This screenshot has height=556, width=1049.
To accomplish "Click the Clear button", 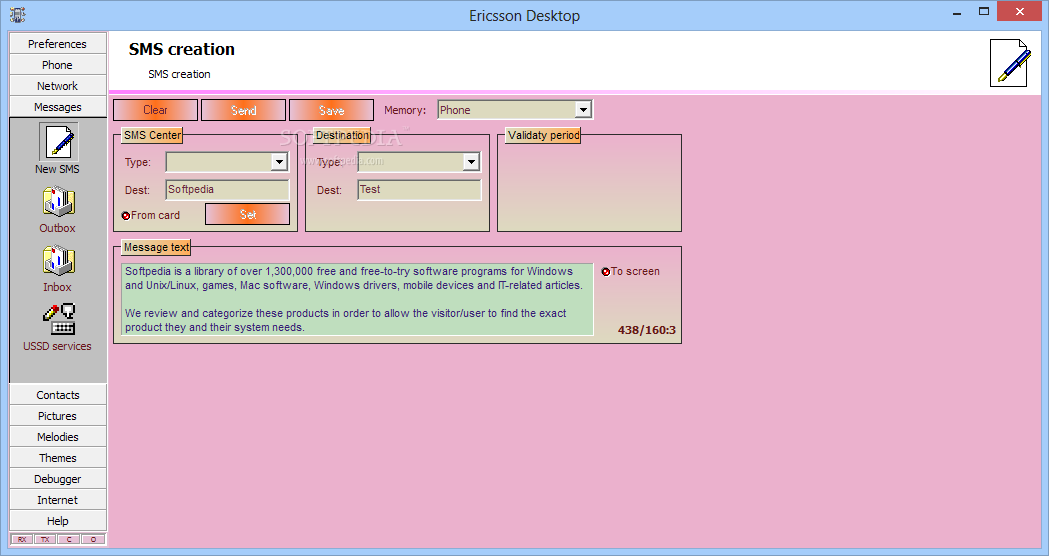I will 155,110.
